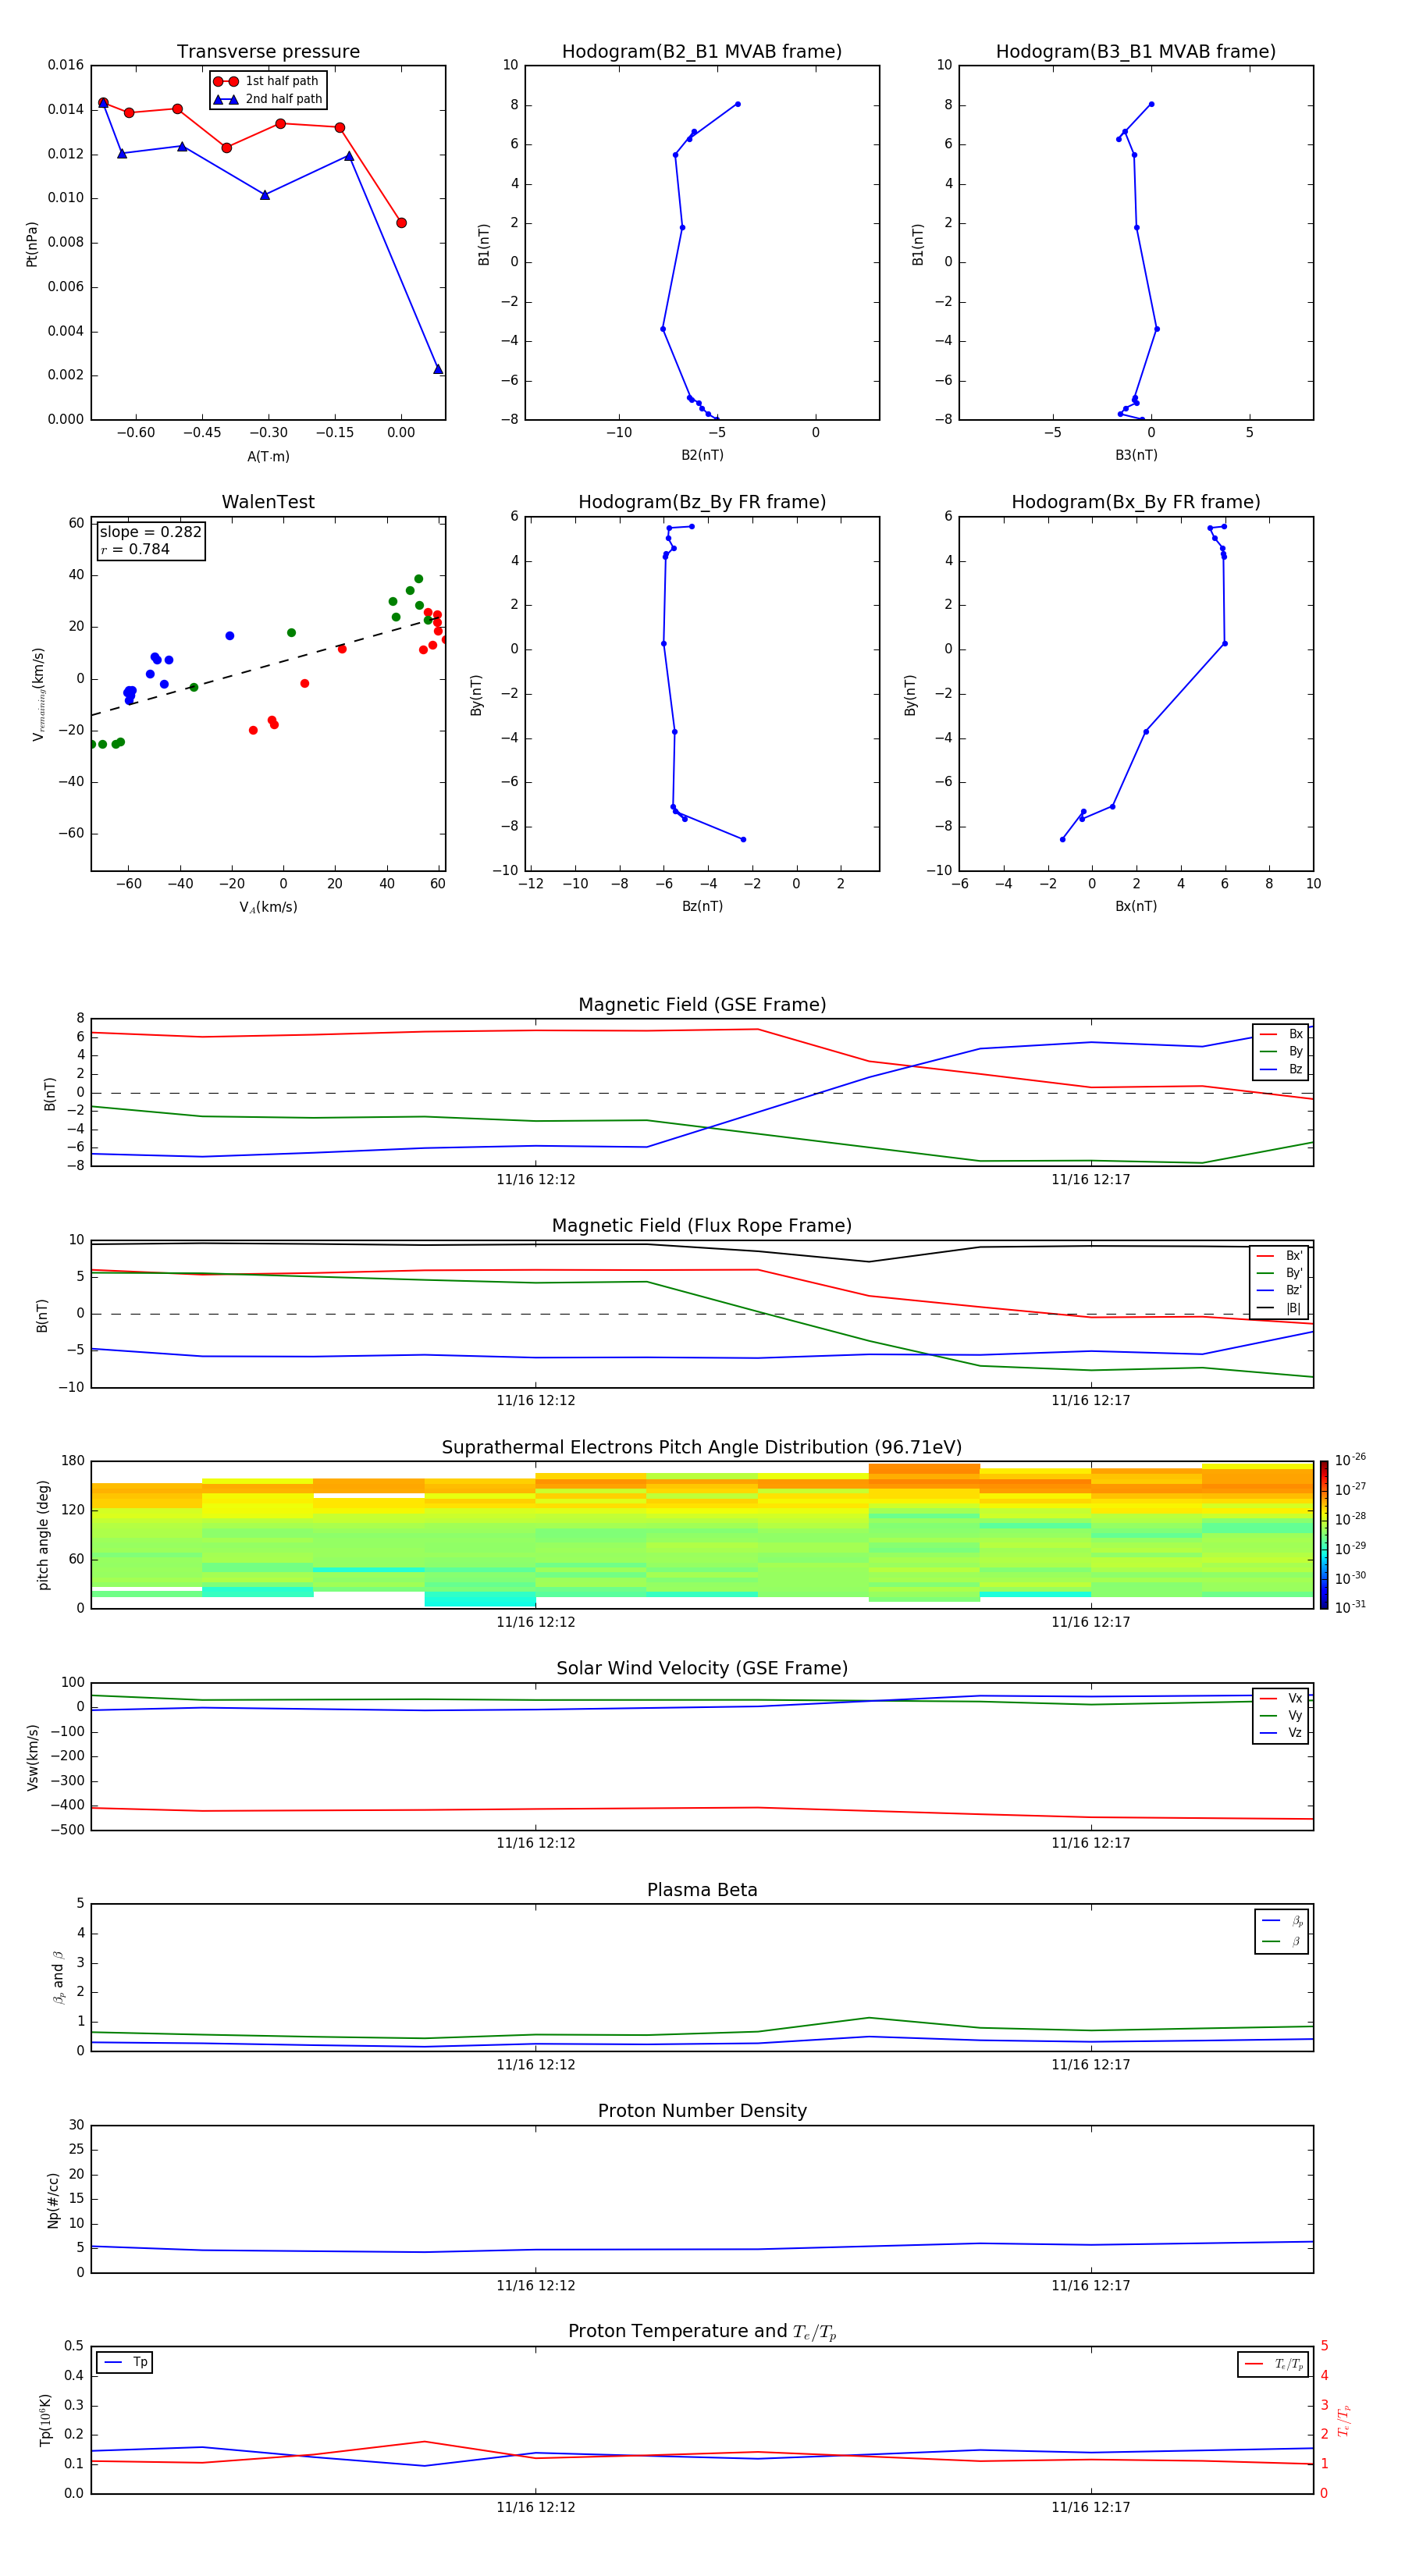Click the "Tp" legend entry
This screenshot has height=2576, width=1405.
125,2362
